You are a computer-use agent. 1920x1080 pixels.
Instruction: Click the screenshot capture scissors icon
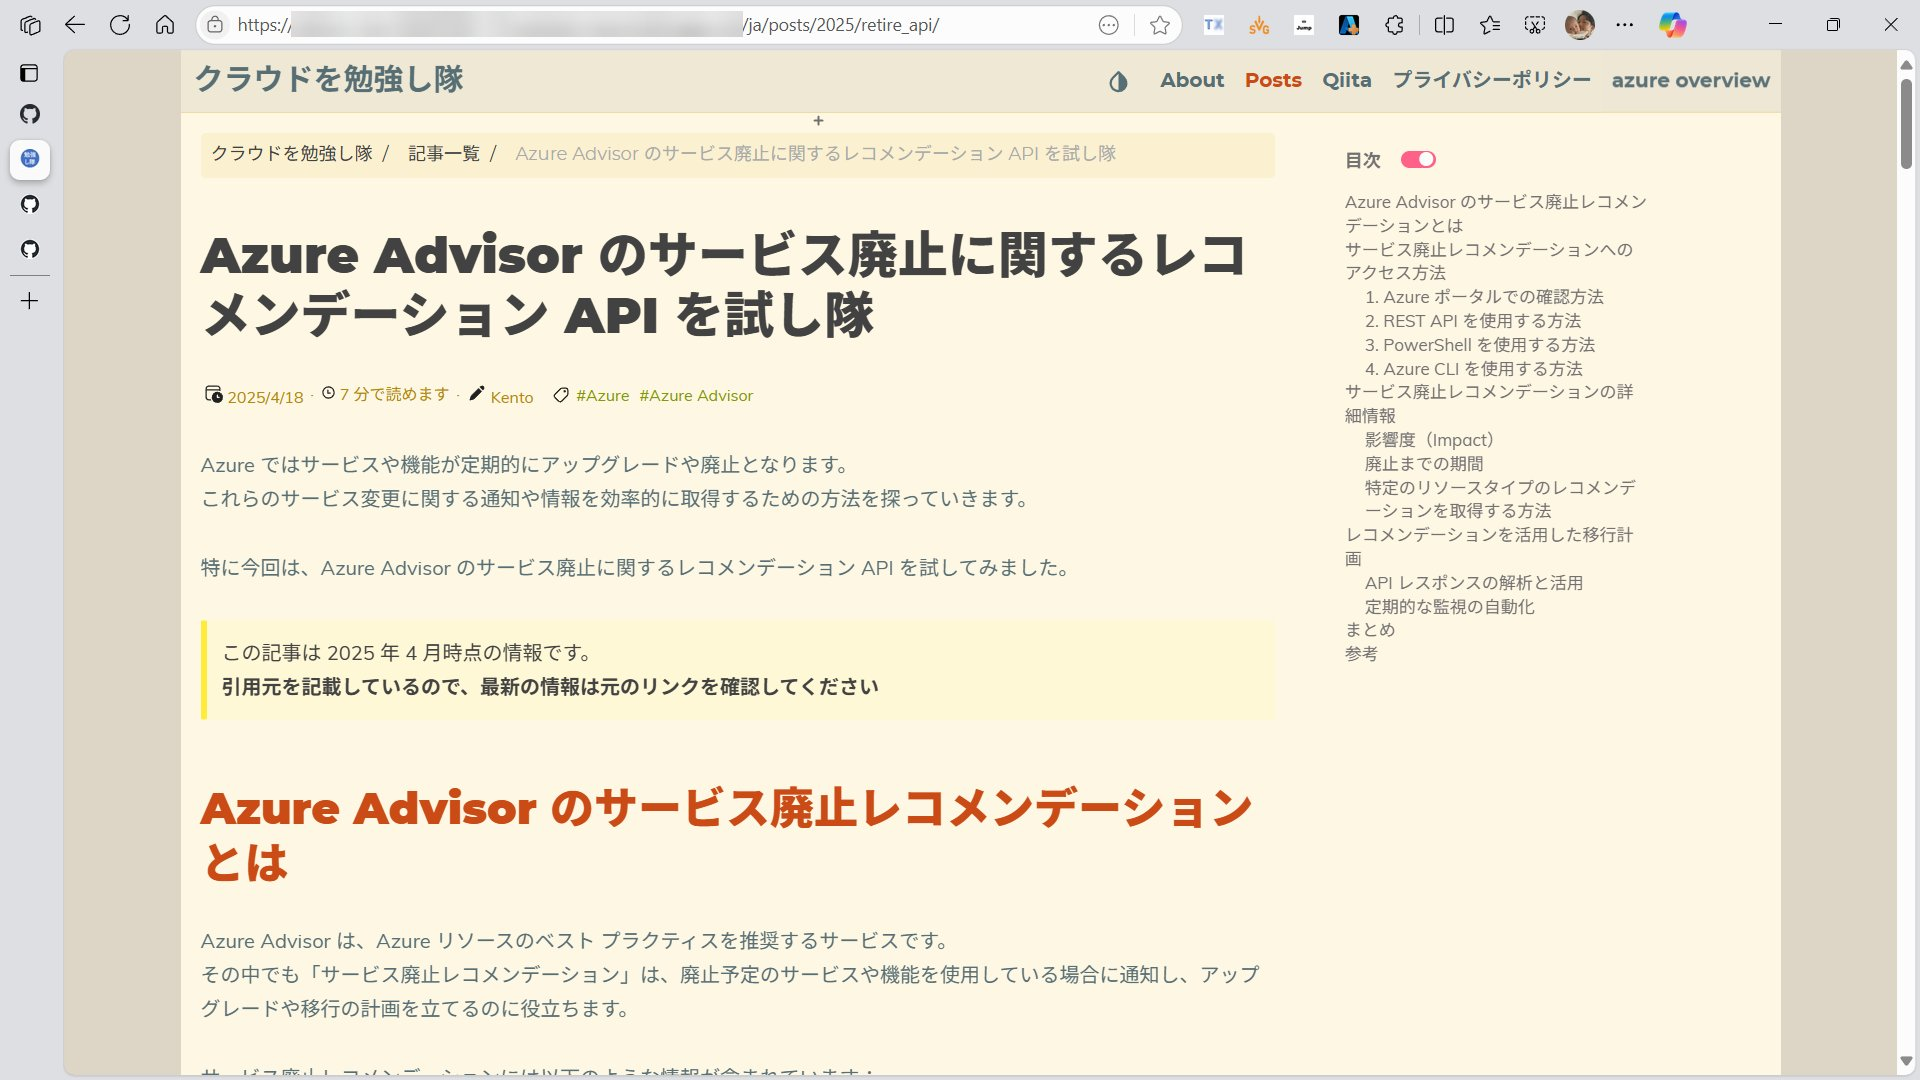coord(1534,25)
